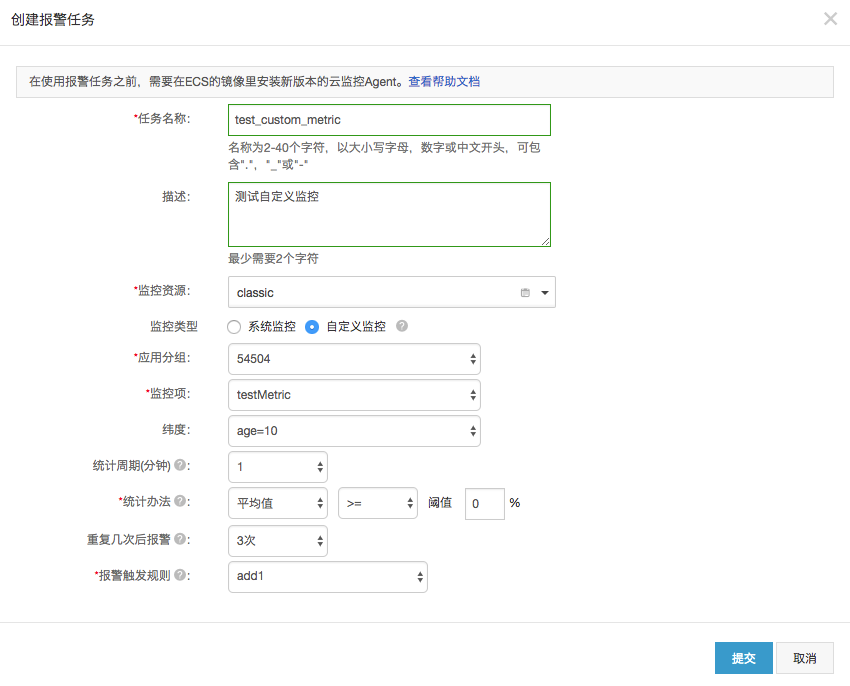The height and width of the screenshot is (686, 850).
Task: Click the 阈值 threshold label
Action: 440,503
